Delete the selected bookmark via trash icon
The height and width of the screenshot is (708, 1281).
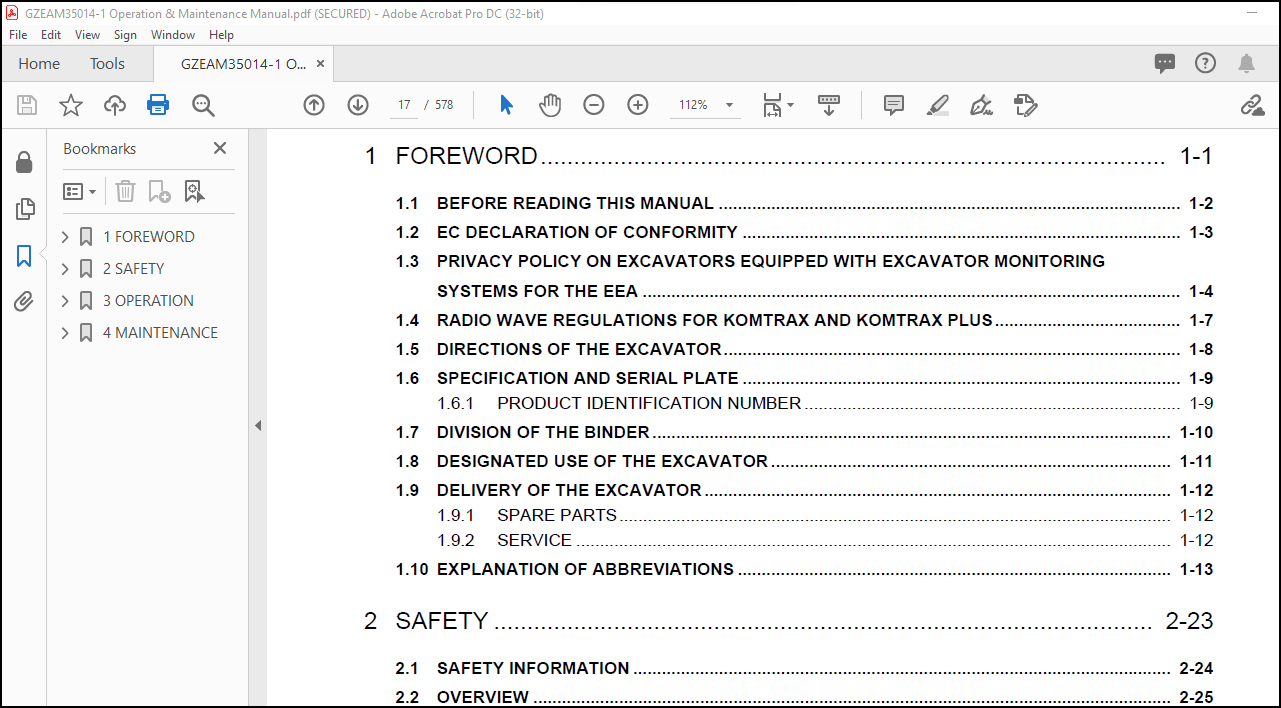pos(125,191)
